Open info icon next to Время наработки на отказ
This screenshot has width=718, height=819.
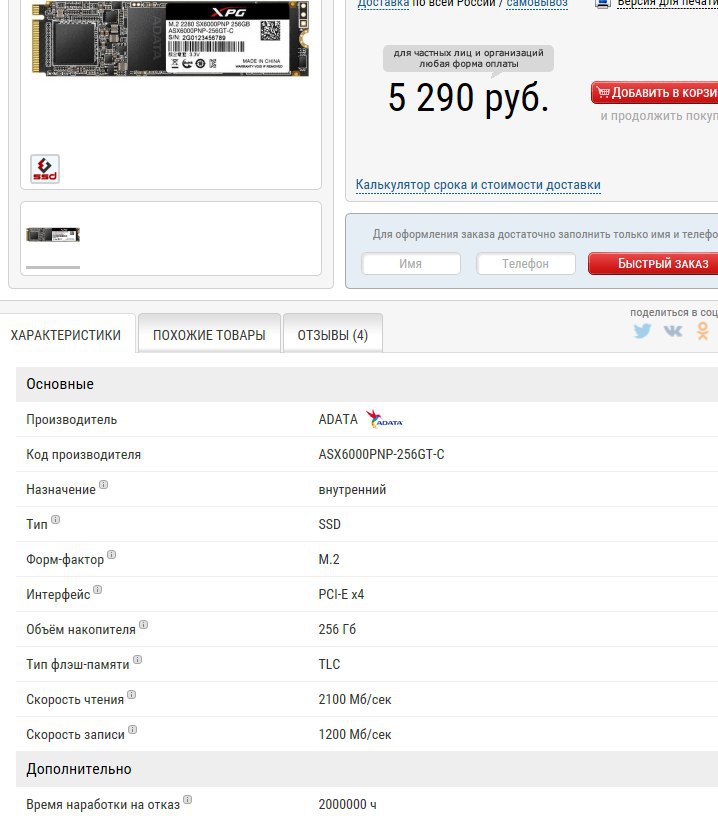(187, 799)
